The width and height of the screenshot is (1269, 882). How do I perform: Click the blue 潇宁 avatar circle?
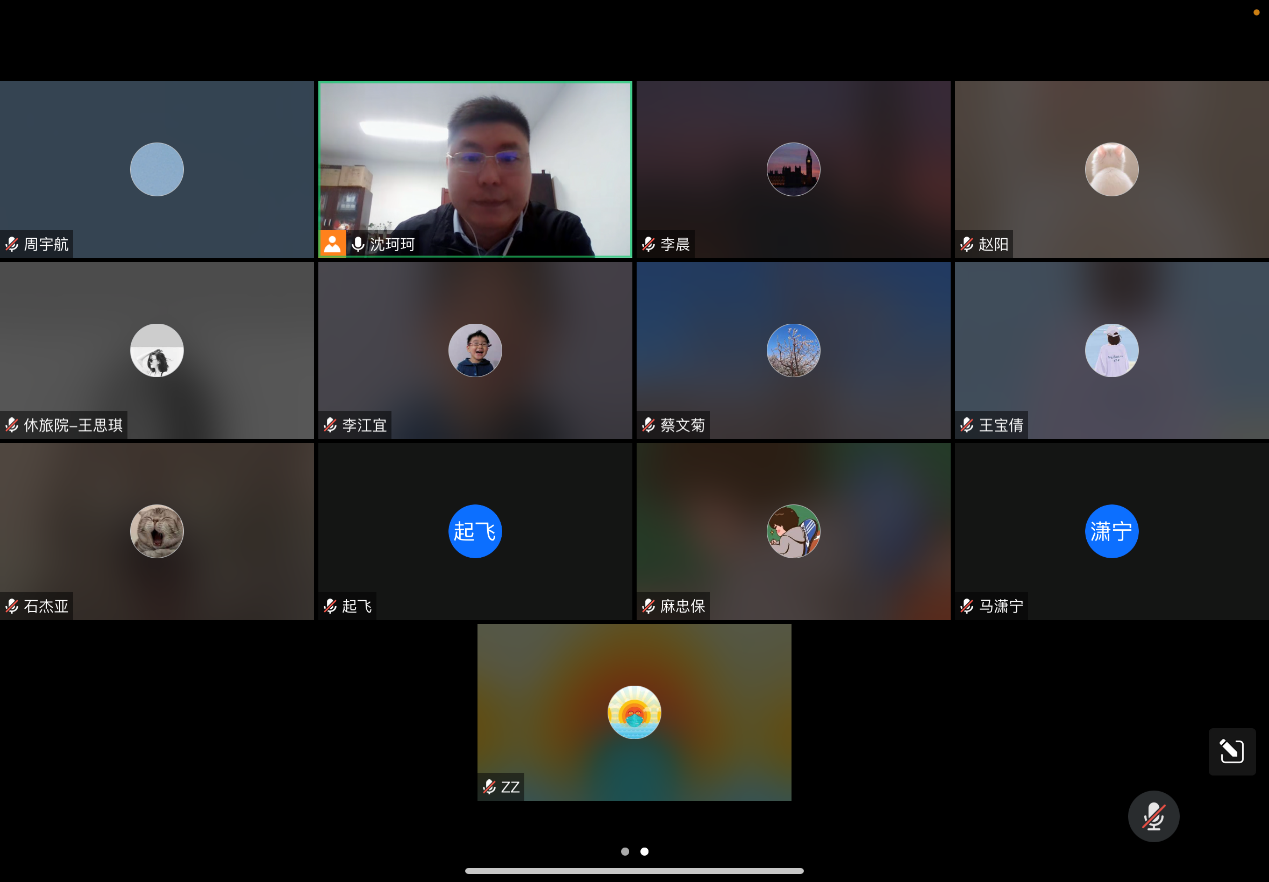coord(1111,531)
